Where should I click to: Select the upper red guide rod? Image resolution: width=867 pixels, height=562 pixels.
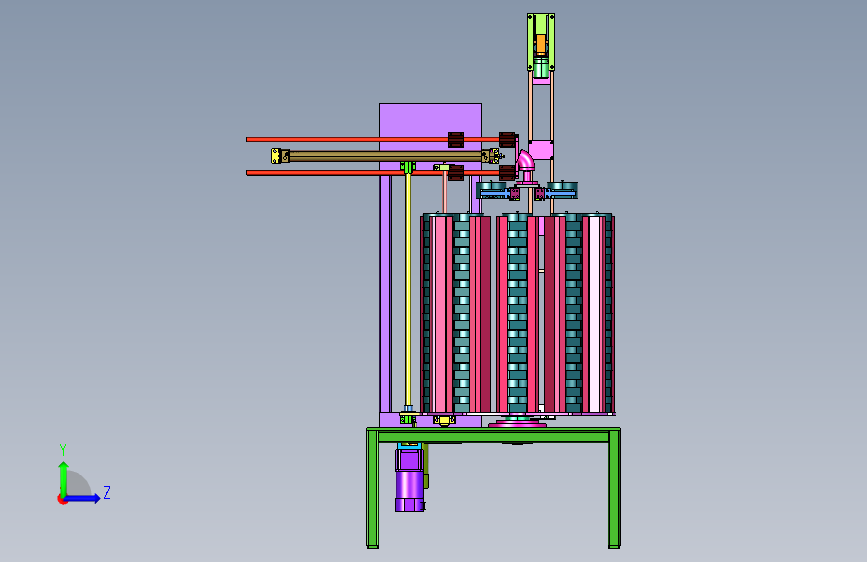point(373,139)
